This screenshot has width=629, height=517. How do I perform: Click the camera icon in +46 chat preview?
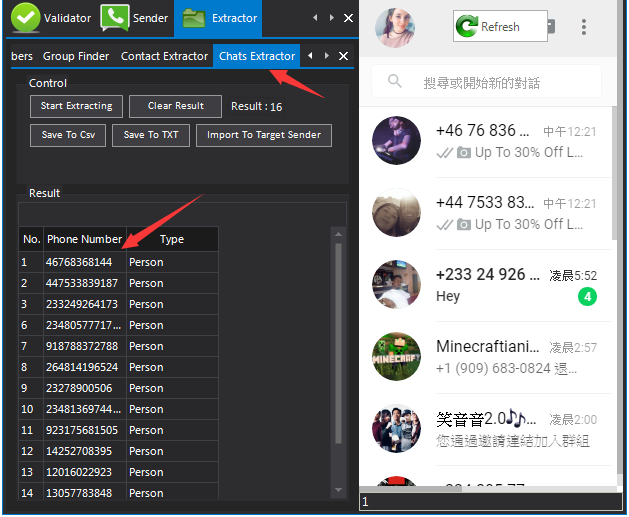point(464,153)
